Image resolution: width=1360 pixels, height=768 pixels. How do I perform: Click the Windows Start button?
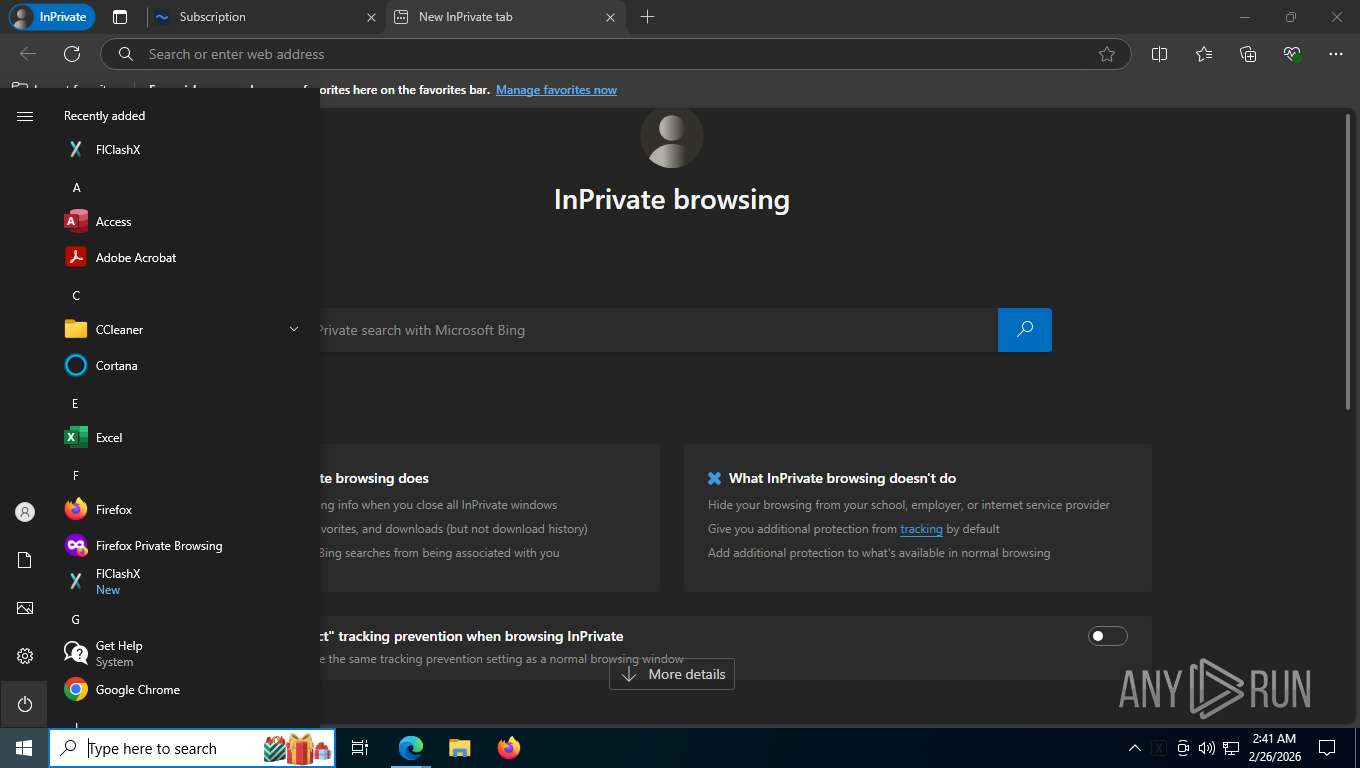(24, 748)
